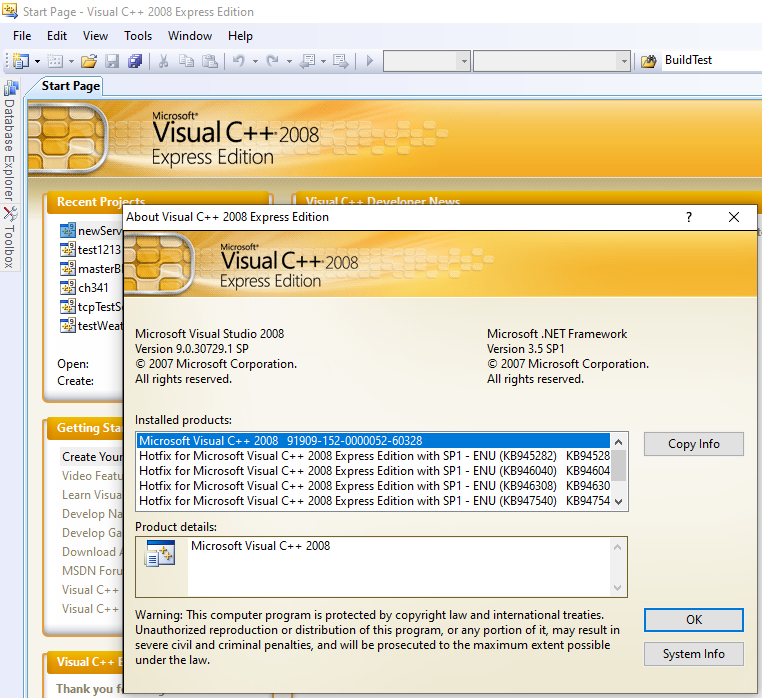Select the Hotfix KB945282 row

coord(373,456)
